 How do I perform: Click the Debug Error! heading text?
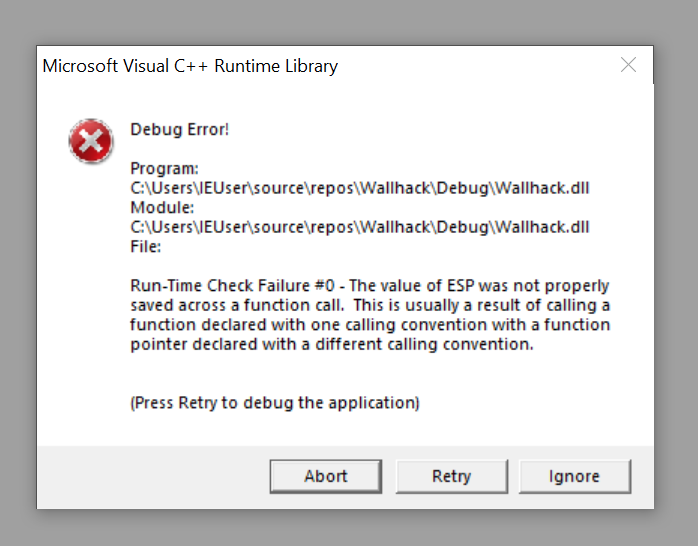(179, 129)
